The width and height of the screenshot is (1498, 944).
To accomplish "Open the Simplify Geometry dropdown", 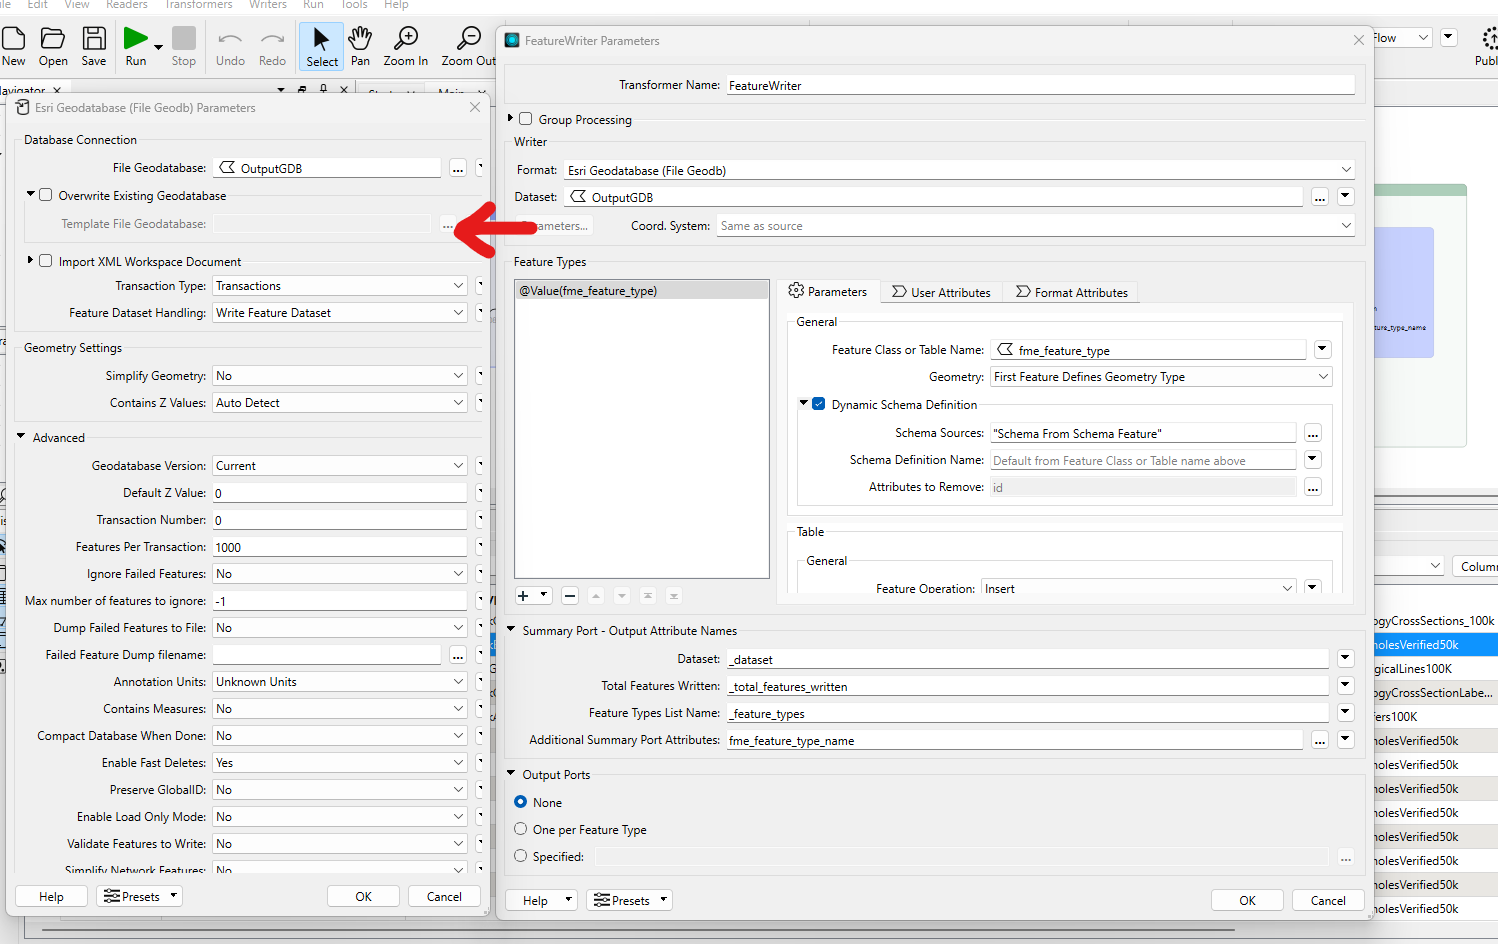I will click(340, 376).
